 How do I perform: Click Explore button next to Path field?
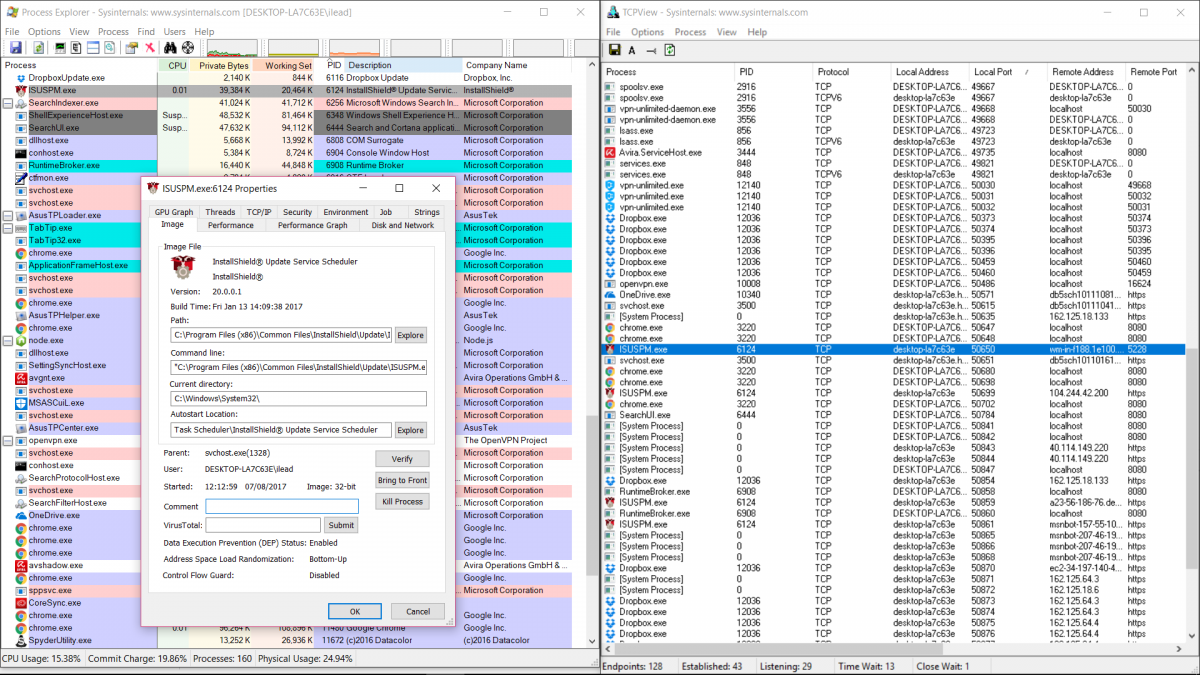point(411,335)
